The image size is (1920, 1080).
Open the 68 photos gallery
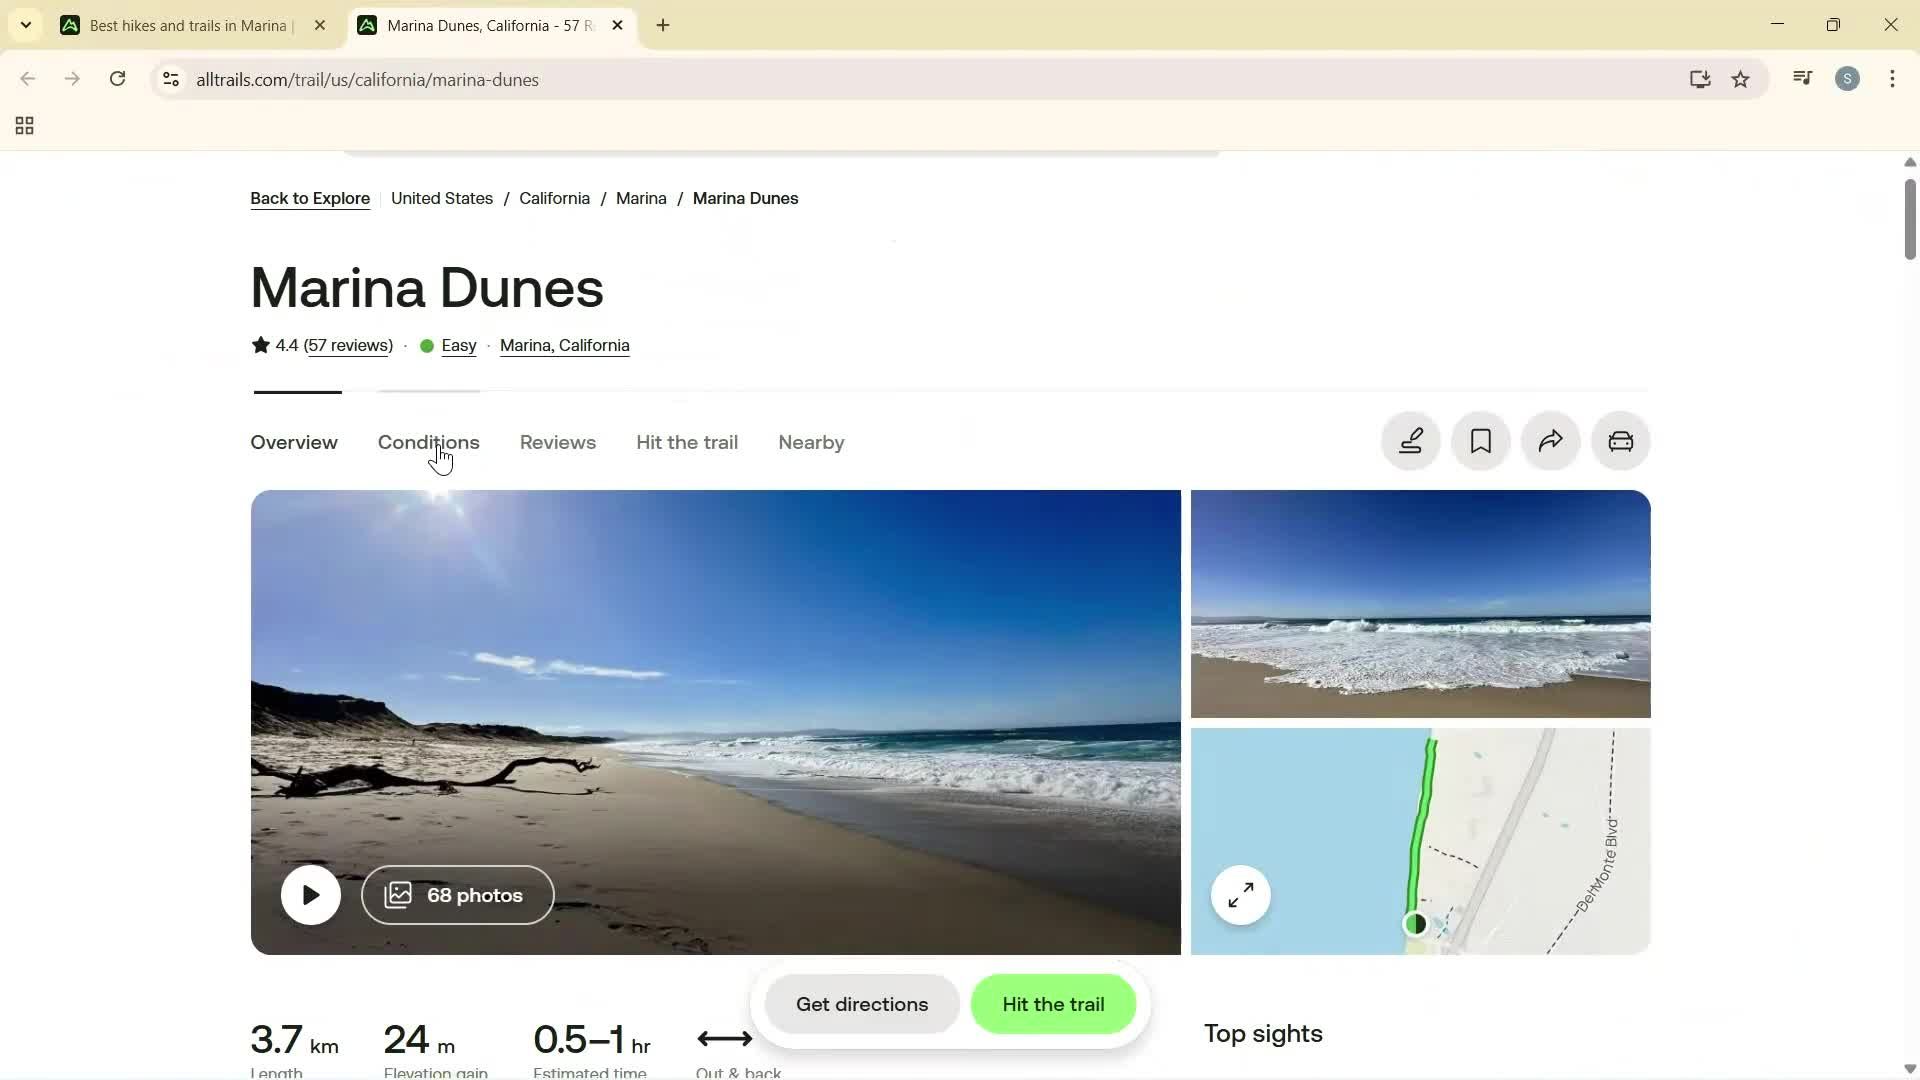(x=457, y=894)
